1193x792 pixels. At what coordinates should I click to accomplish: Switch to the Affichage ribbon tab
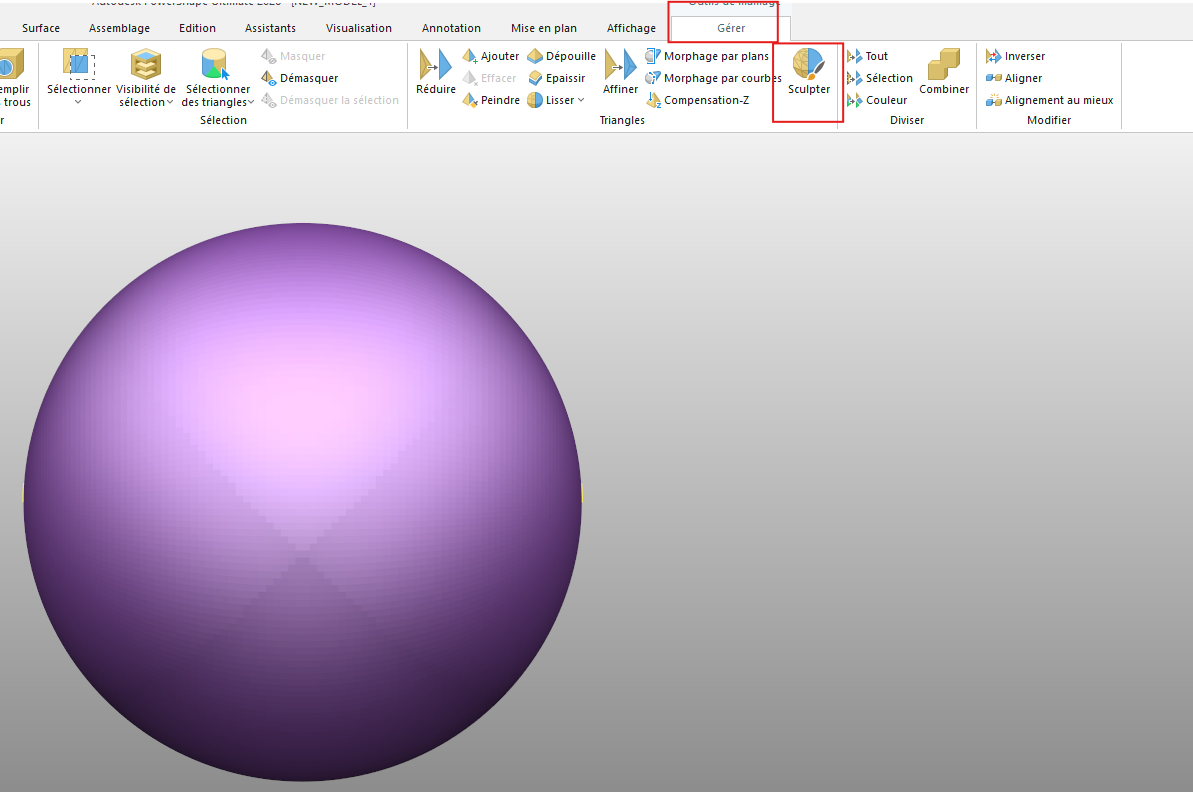(631, 28)
